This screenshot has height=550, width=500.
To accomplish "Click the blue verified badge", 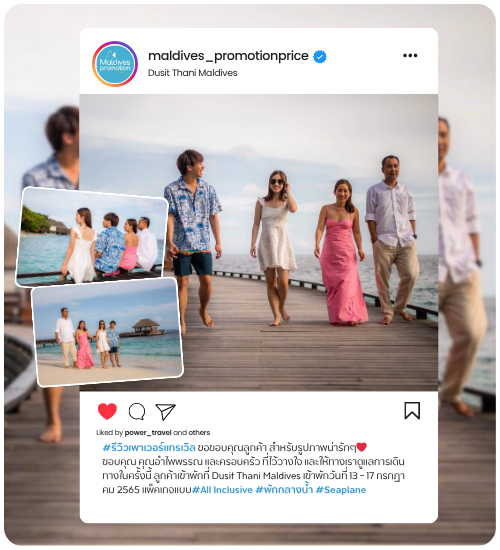I will click(x=320, y=56).
